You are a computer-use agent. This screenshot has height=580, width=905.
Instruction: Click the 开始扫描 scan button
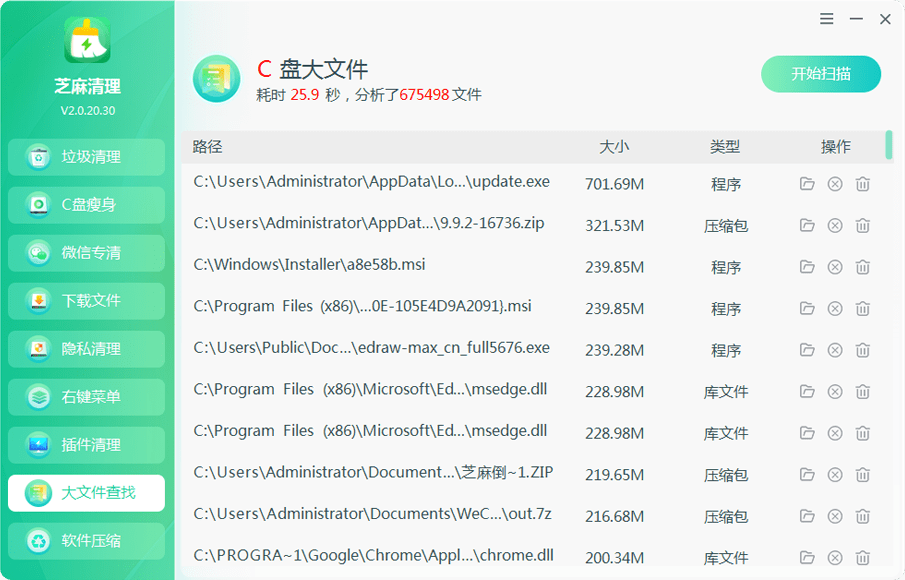click(821, 74)
